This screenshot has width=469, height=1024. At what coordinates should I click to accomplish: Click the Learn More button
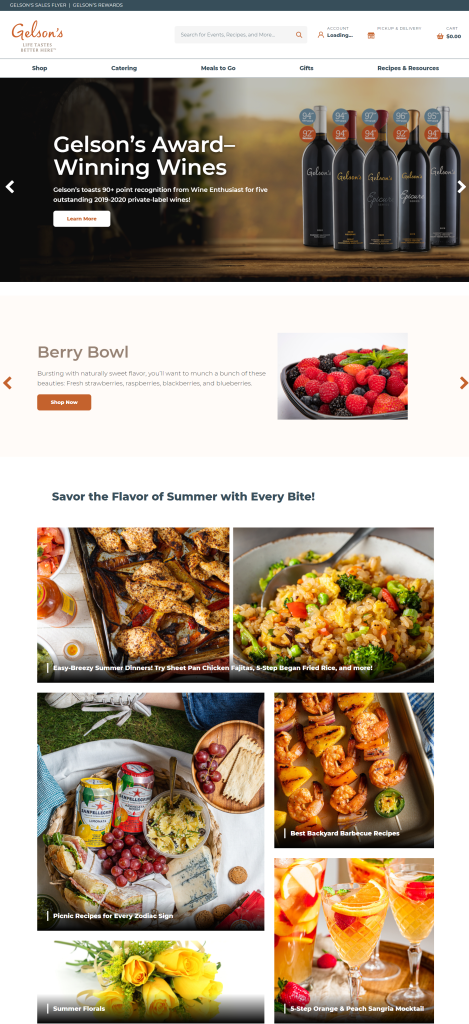82,219
